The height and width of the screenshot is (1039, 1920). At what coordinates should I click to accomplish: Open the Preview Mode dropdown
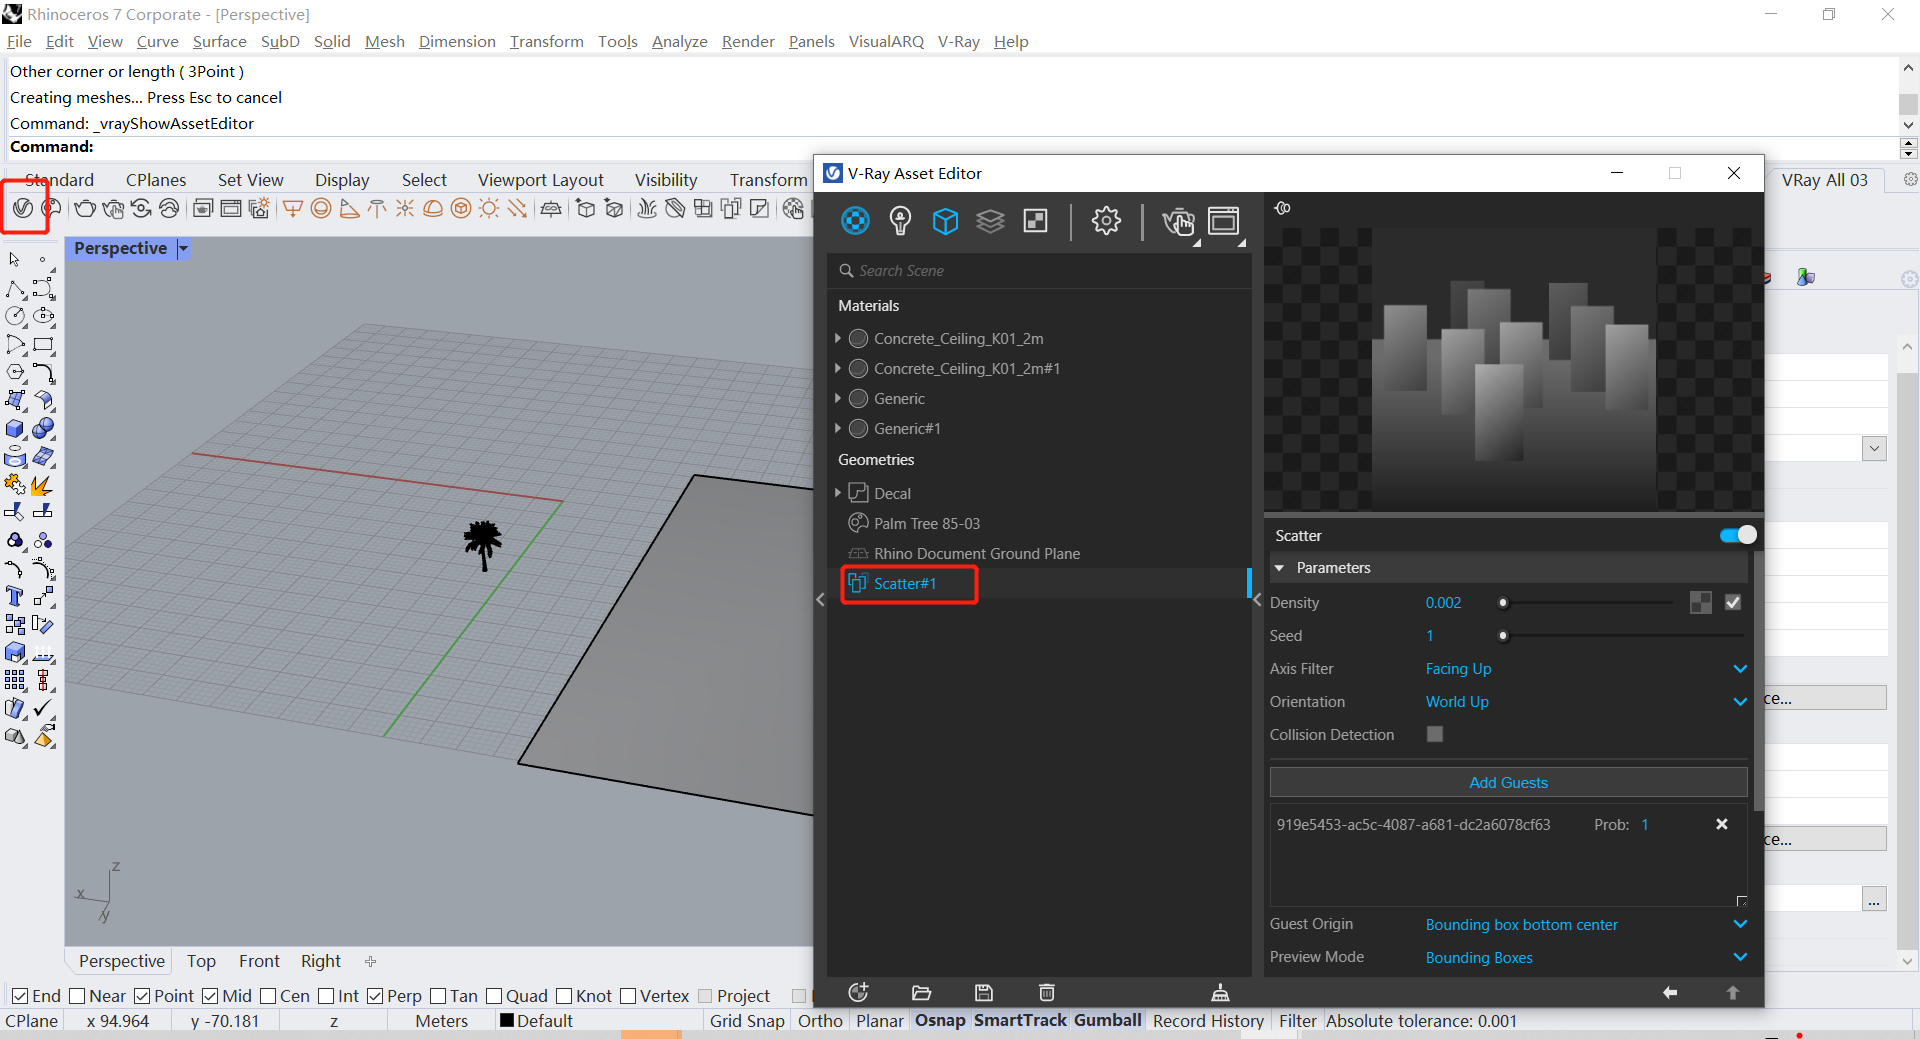coord(1586,957)
